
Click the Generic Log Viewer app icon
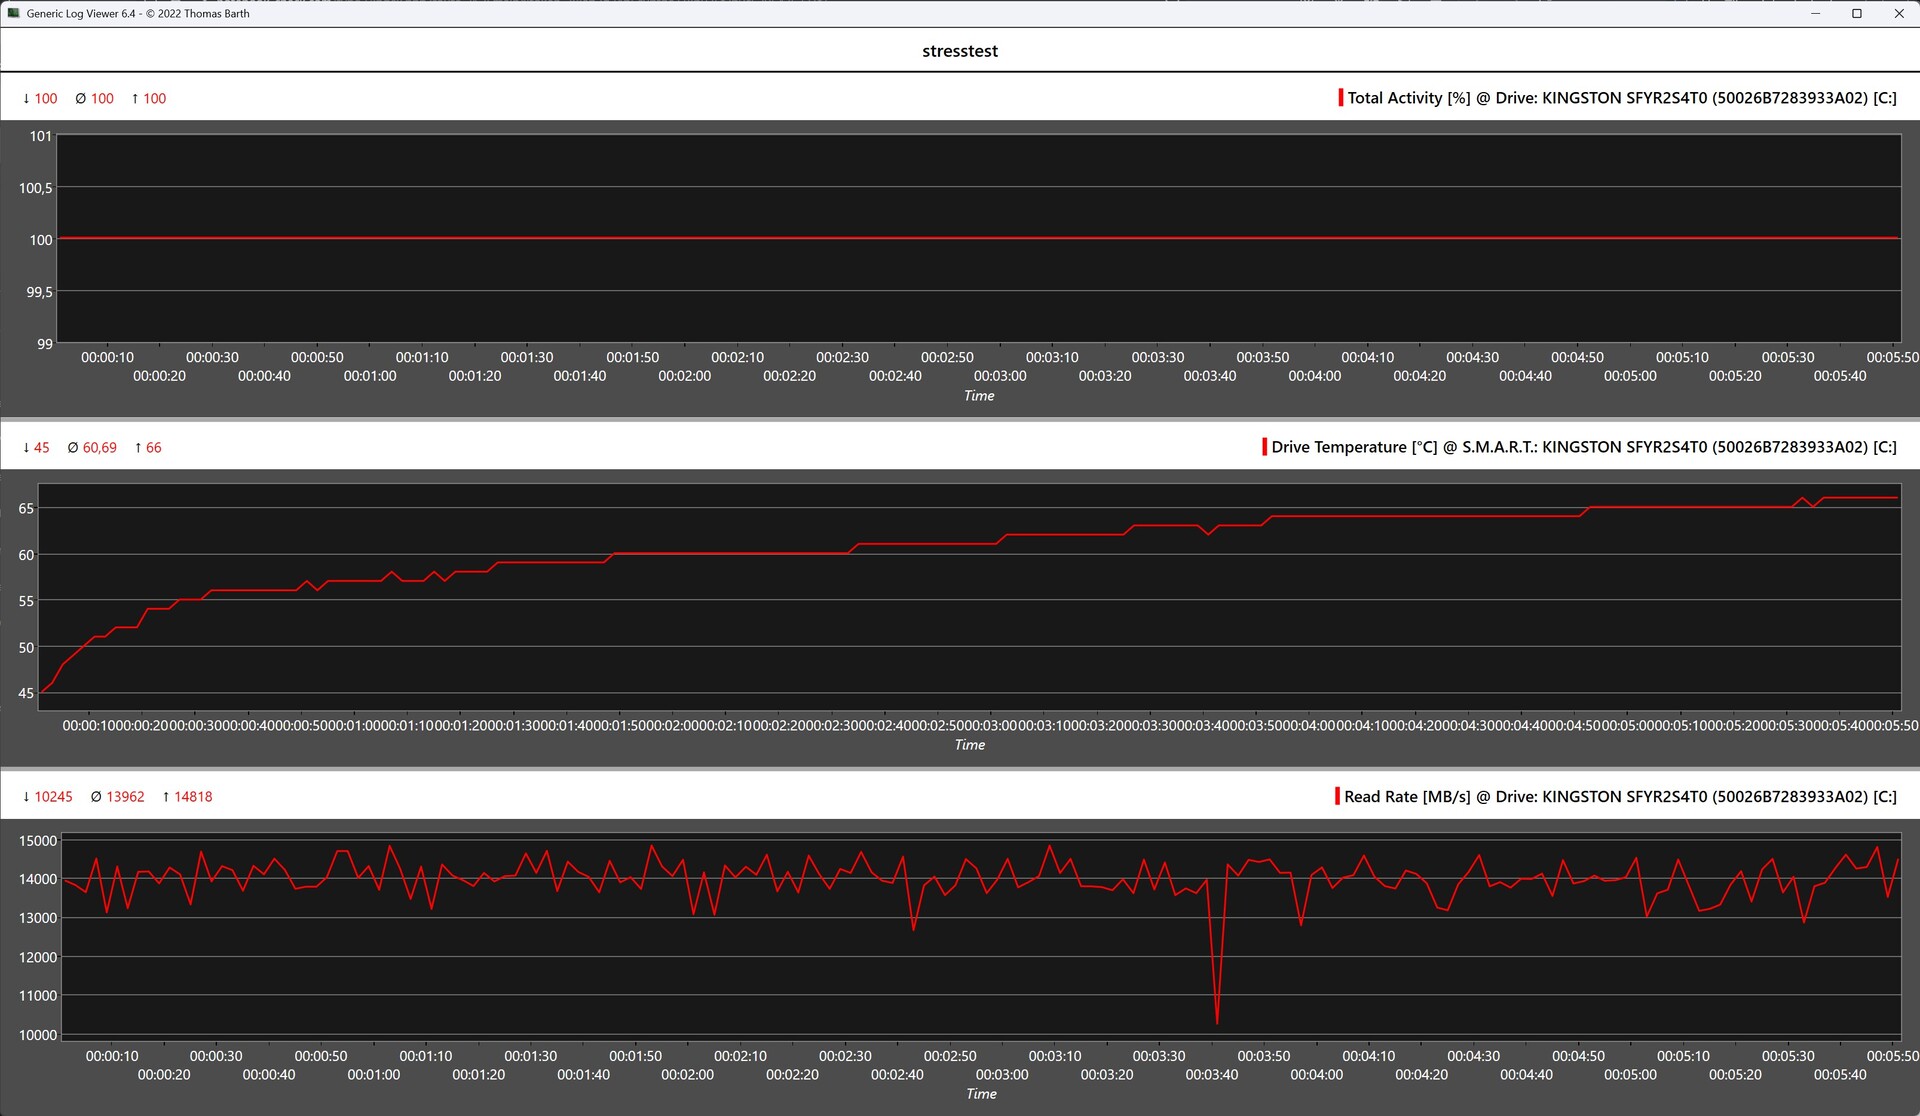13,13
